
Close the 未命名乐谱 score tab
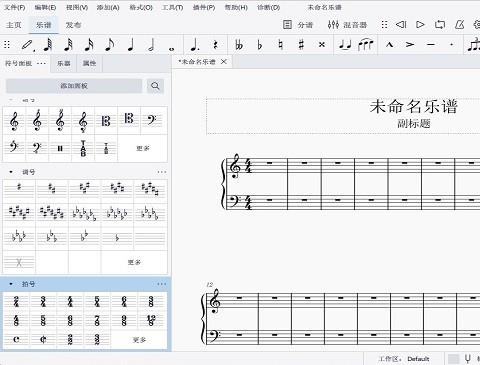click(224, 62)
